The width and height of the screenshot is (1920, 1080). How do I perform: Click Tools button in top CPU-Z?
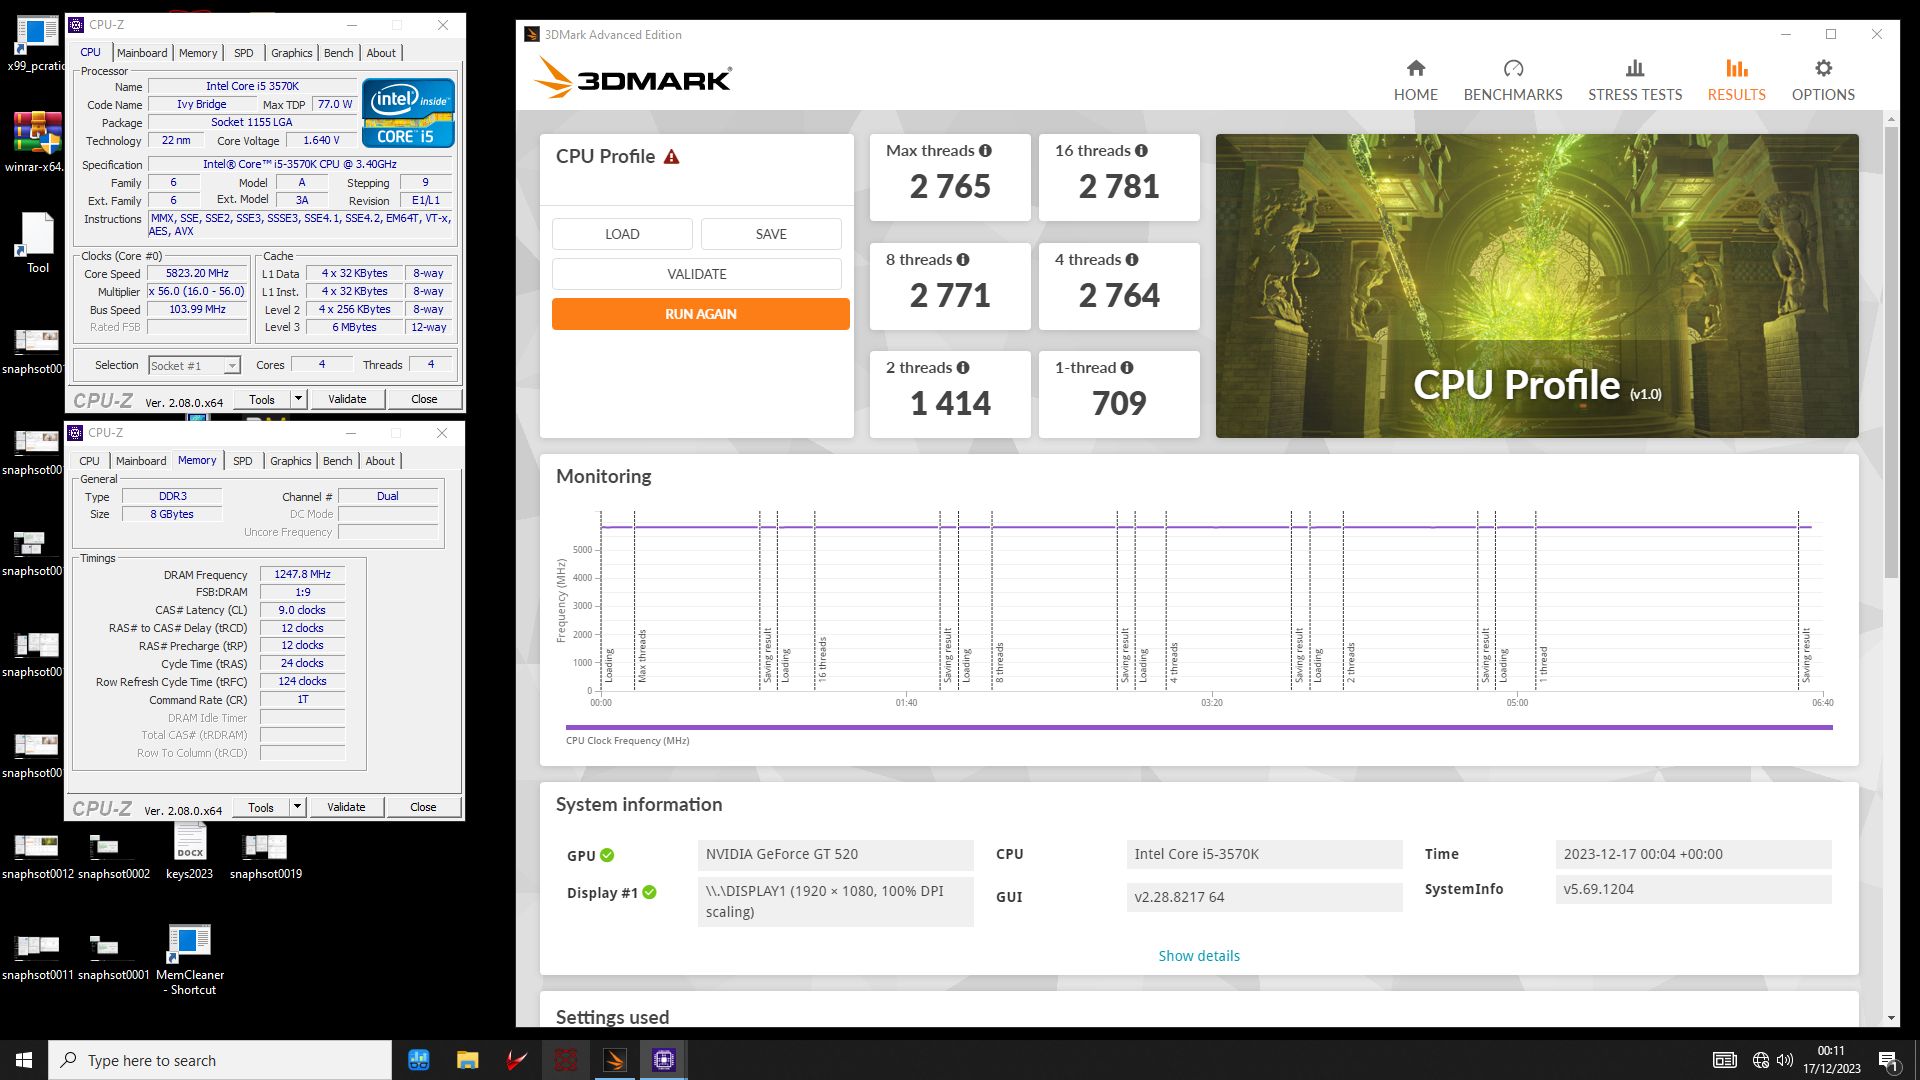tap(262, 399)
